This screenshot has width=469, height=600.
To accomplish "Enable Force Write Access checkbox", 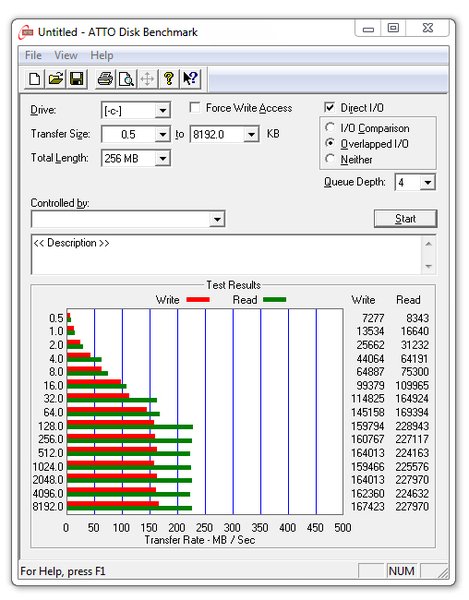I will tap(195, 108).
